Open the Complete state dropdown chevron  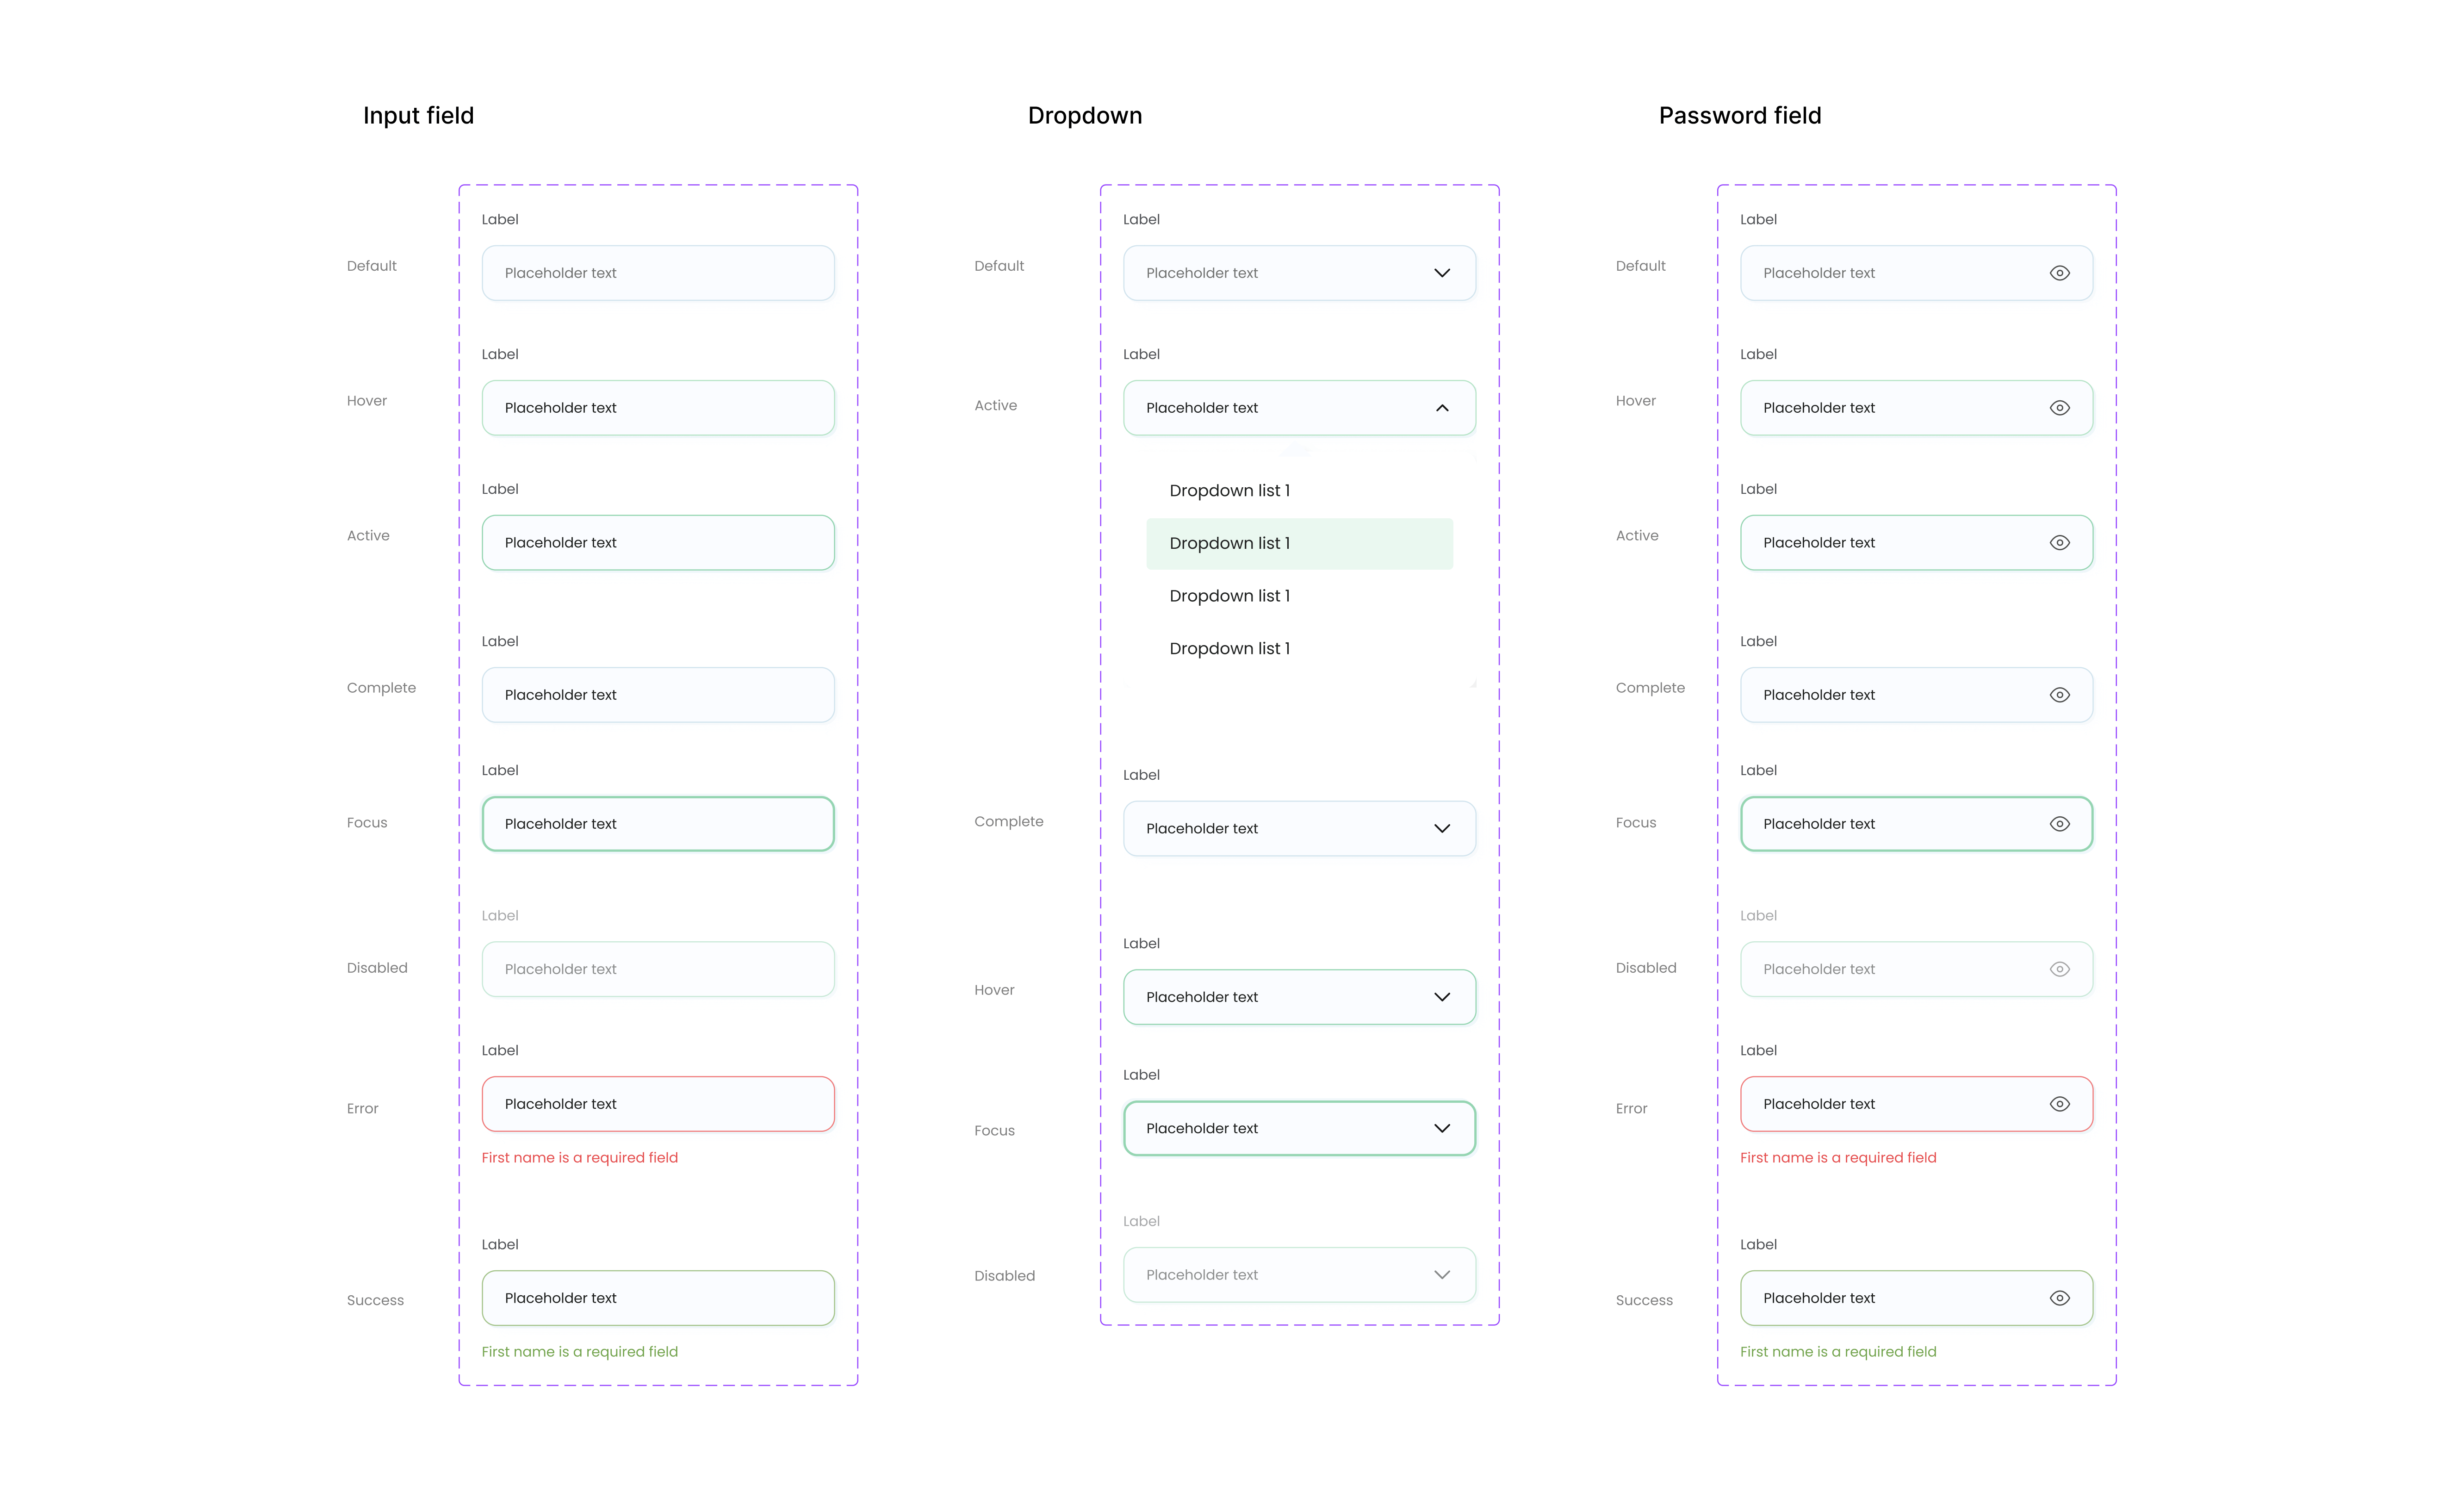coord(1442,829)
